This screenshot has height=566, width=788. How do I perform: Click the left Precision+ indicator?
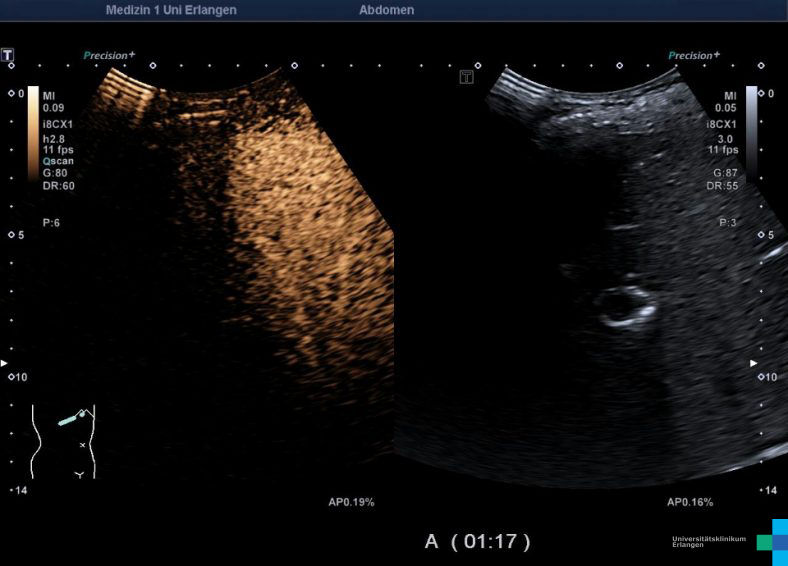pyautogui.click(x=108, y=56)
